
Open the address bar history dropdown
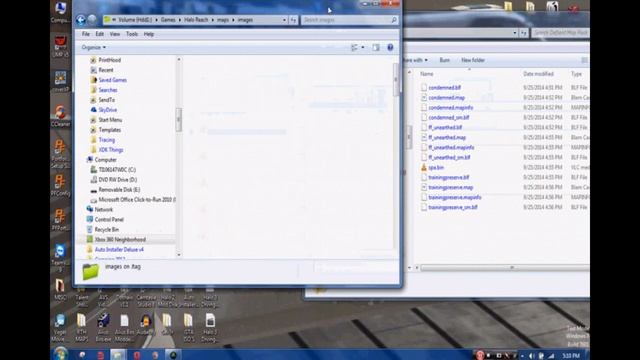coord(284,20)
